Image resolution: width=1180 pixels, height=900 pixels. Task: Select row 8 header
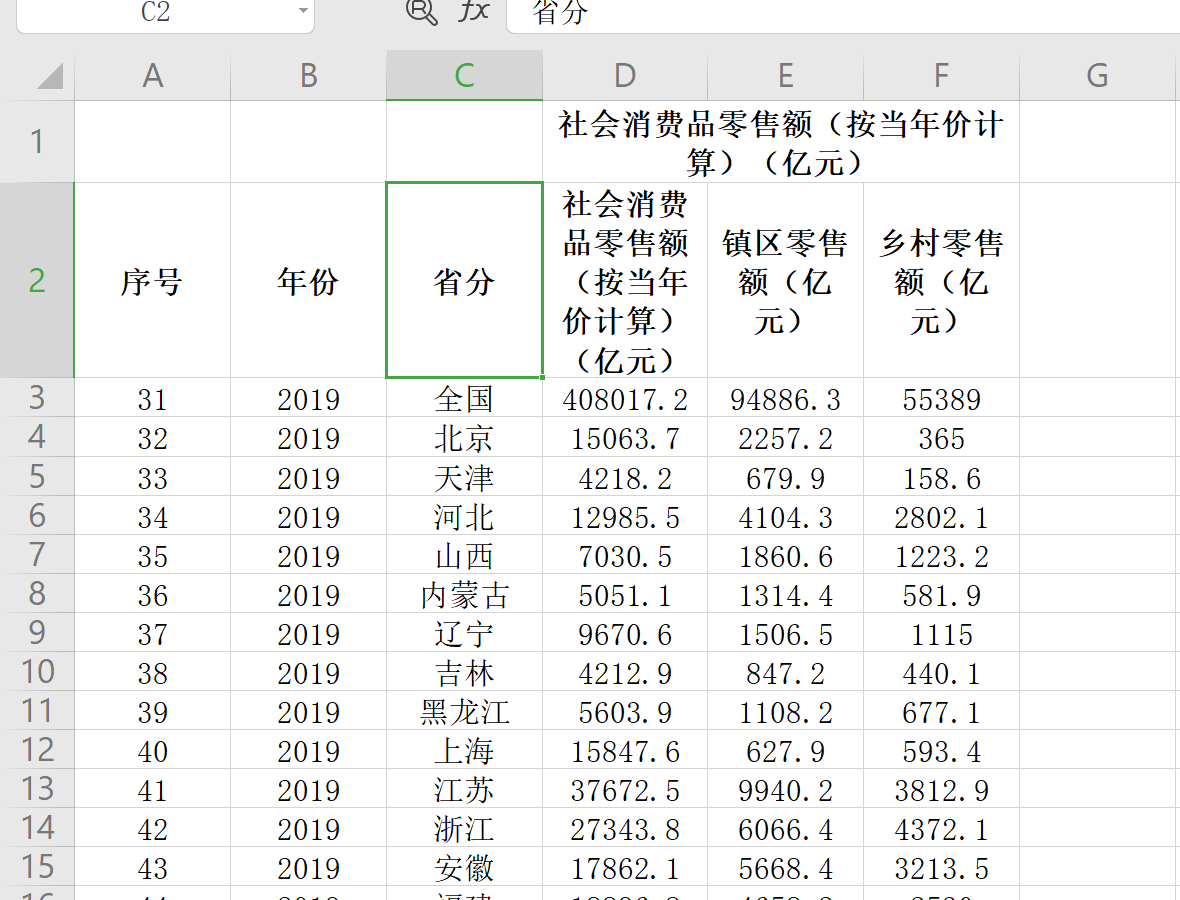pyautogui.click(x=37, y=593)
